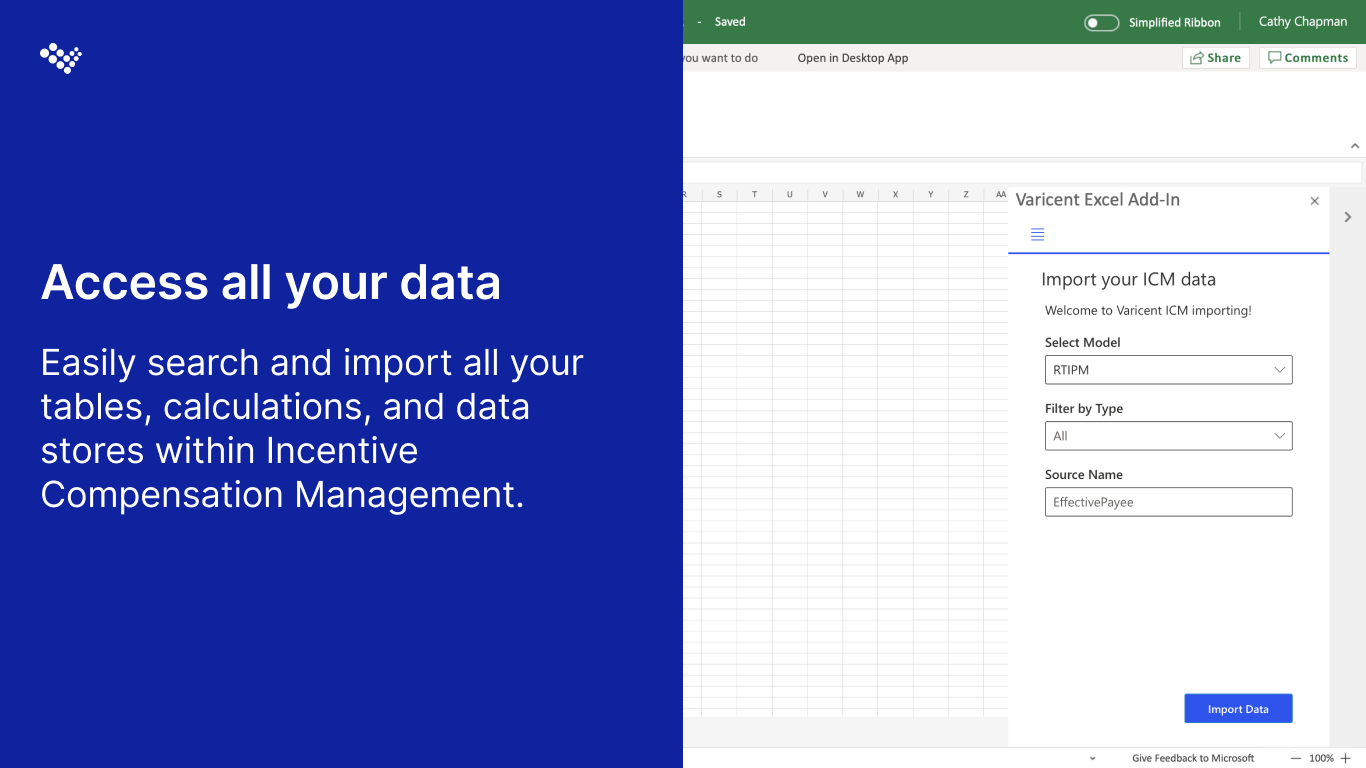Click the Select Model label
The width and height of the screenshot is (1366, 768).
tap(1082, 342)
